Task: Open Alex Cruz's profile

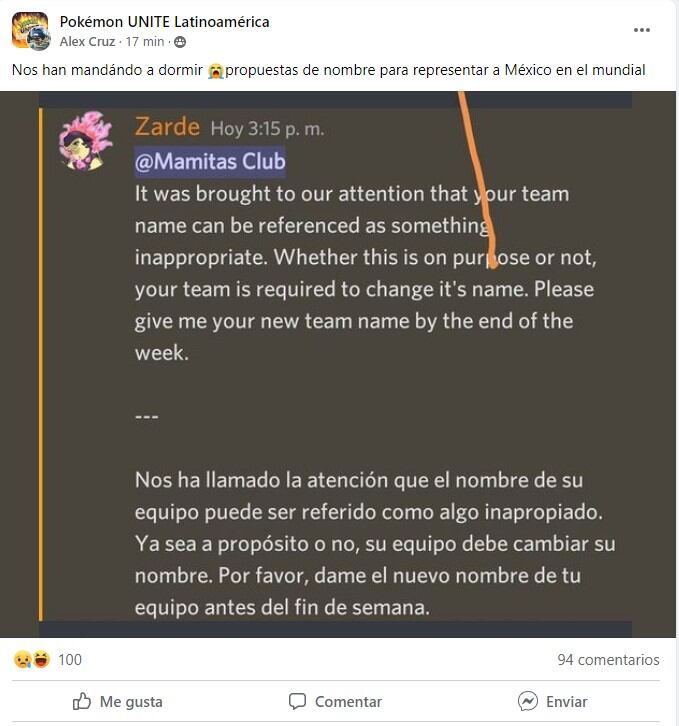Action: click(x=87, y=42)
